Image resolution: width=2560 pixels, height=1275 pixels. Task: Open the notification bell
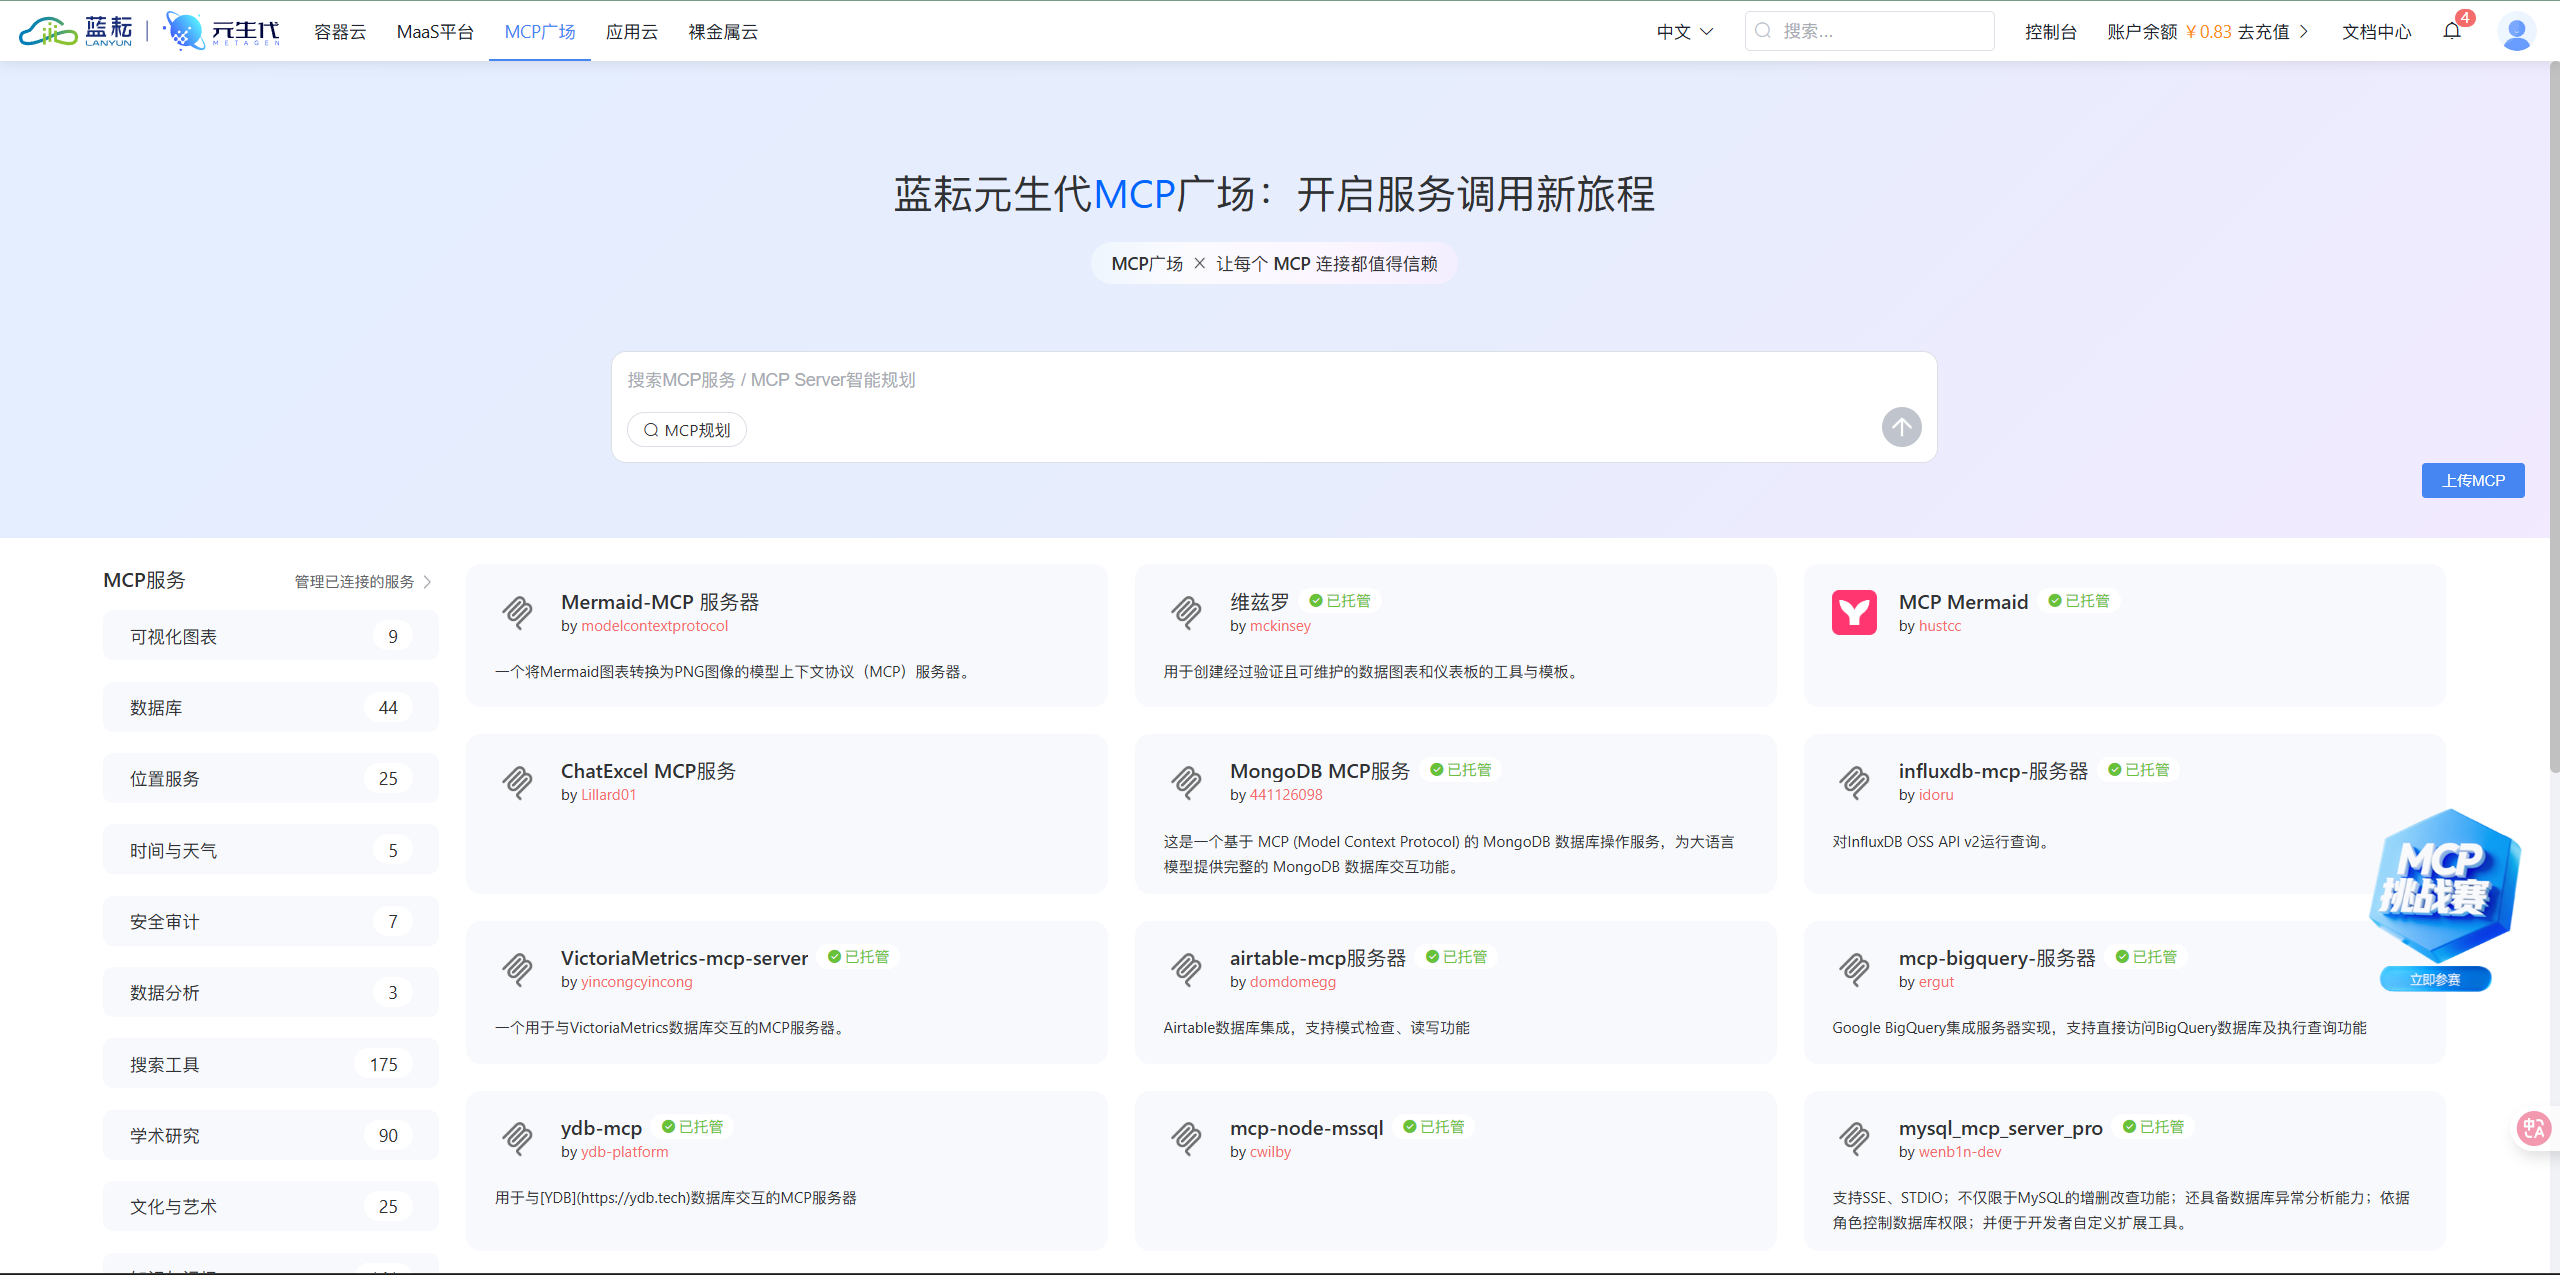pos(2452,31)
